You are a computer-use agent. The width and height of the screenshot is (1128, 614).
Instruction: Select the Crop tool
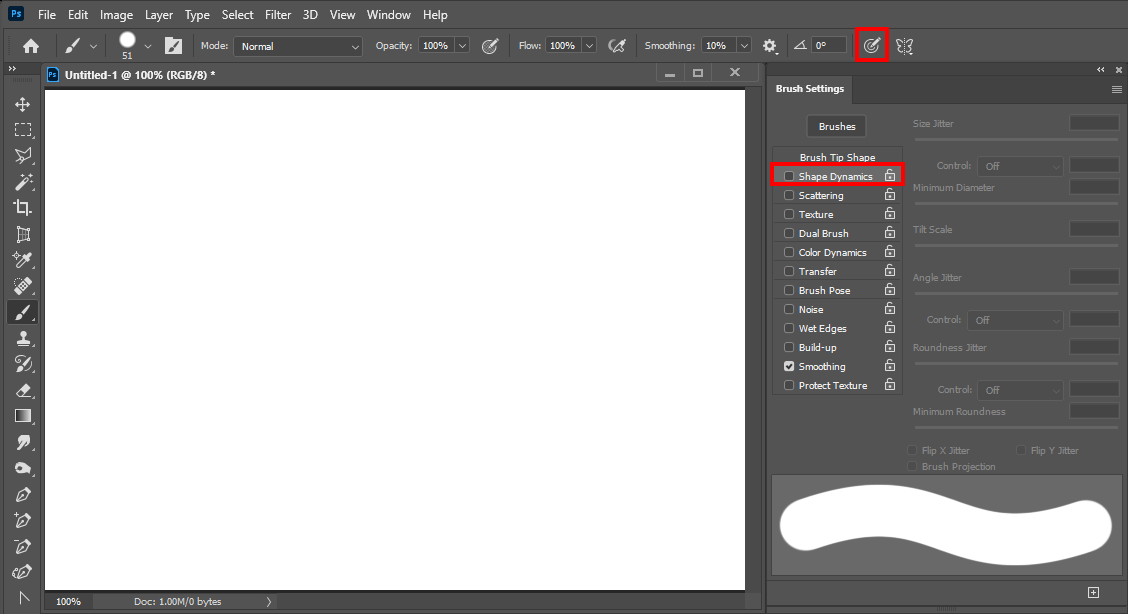tap(23, 207)
